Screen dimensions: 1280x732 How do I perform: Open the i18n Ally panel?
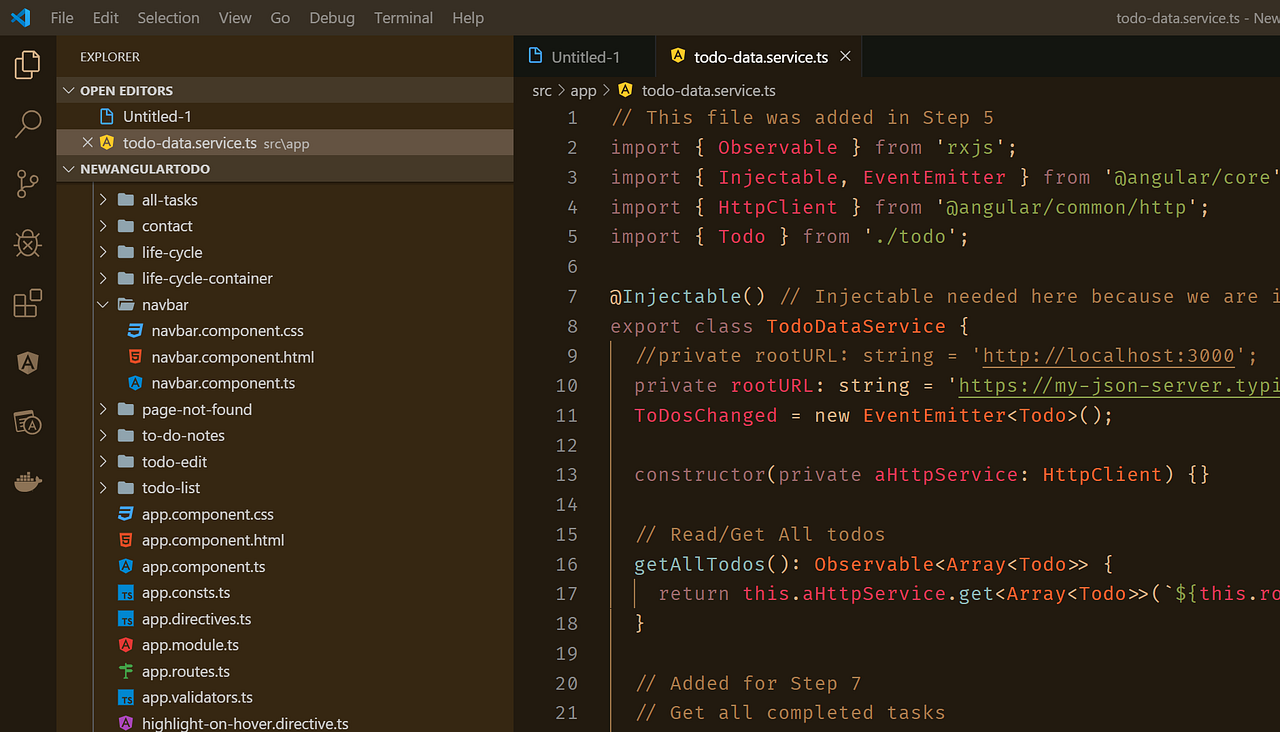click(27, 422)
